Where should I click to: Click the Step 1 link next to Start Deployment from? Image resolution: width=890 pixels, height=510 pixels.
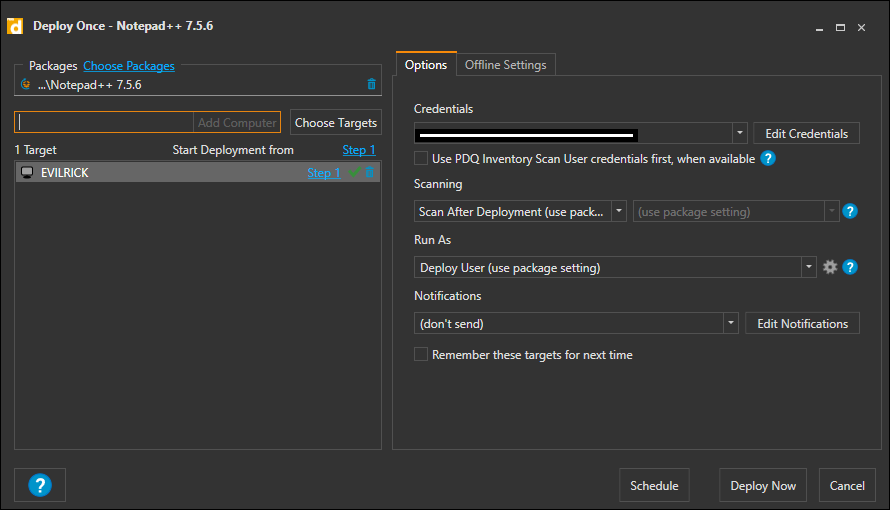[359, 150]
